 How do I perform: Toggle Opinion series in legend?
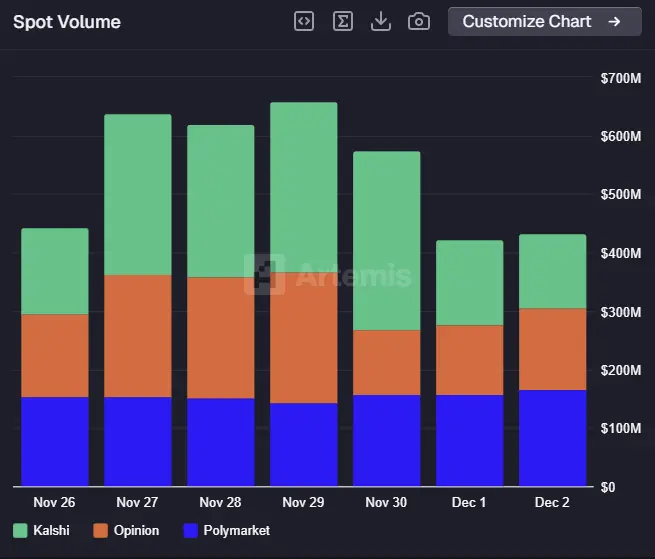click(136, 530)
